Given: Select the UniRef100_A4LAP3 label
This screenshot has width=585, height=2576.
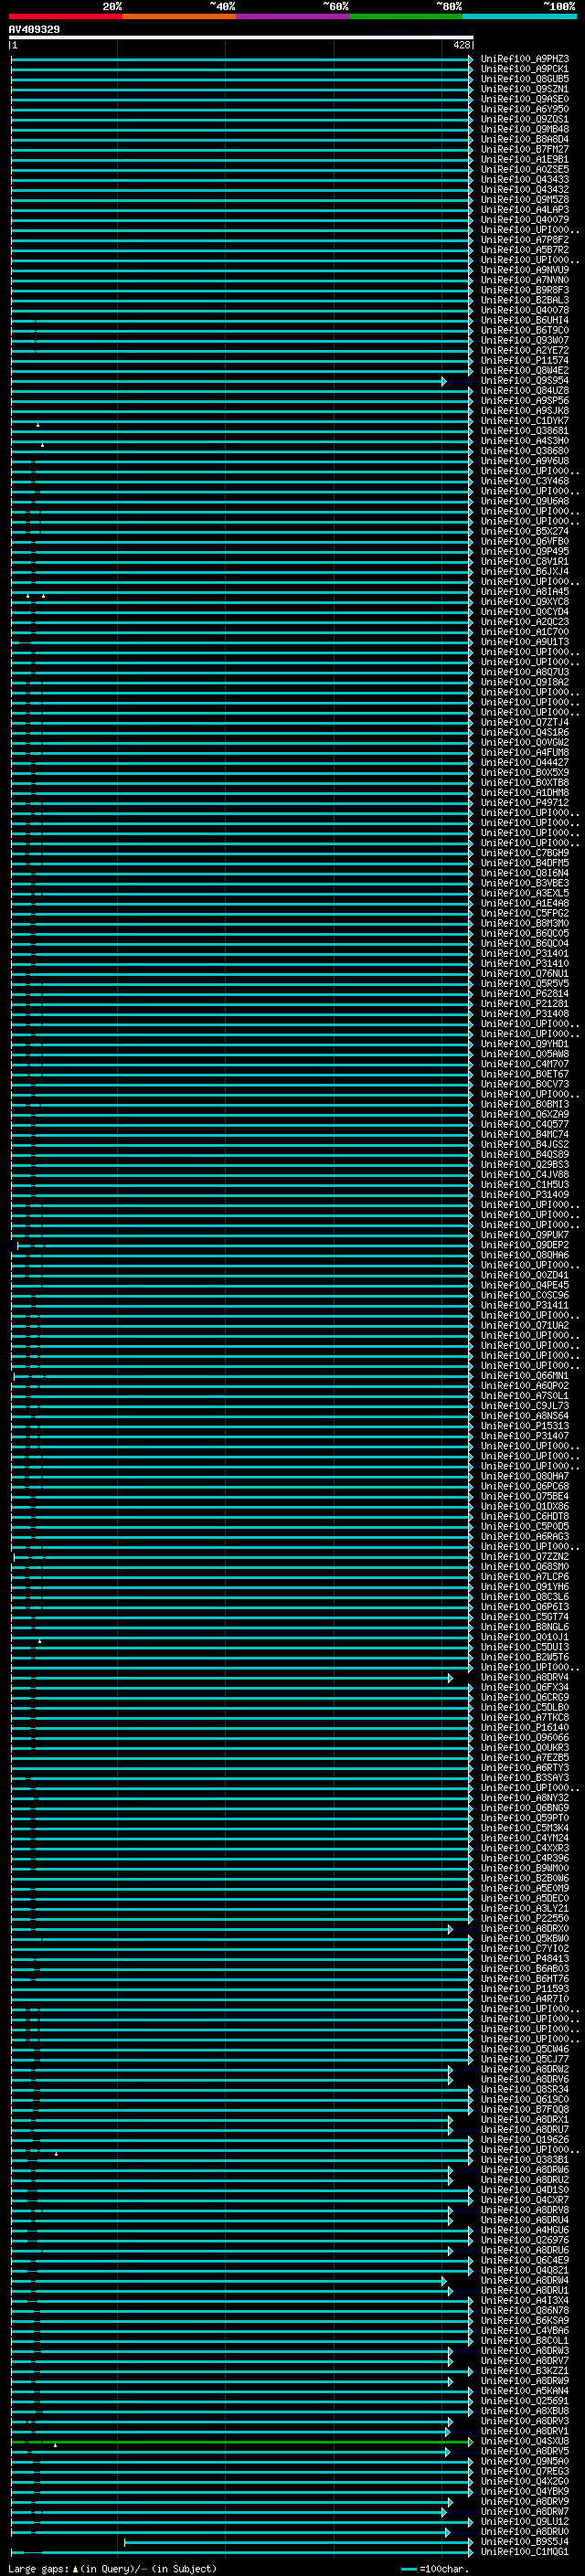Looking at the screenshot, I should 524,210.
